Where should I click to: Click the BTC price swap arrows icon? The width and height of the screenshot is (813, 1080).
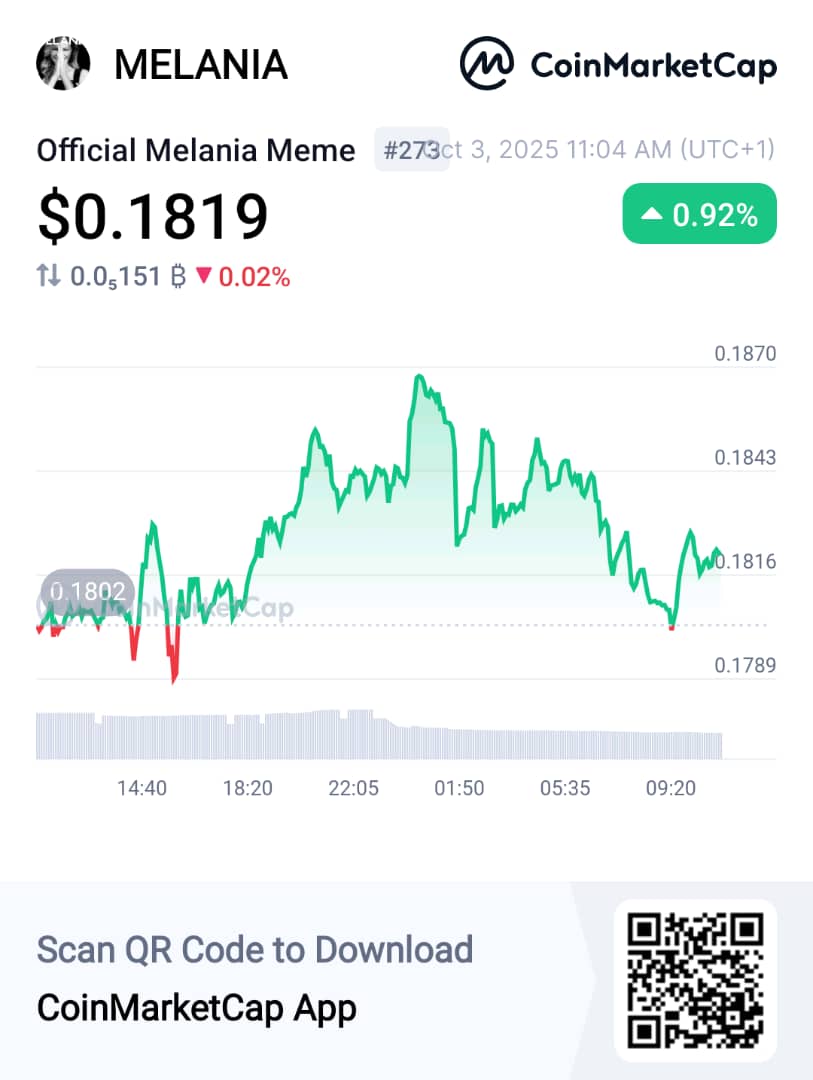click(49, 276)
